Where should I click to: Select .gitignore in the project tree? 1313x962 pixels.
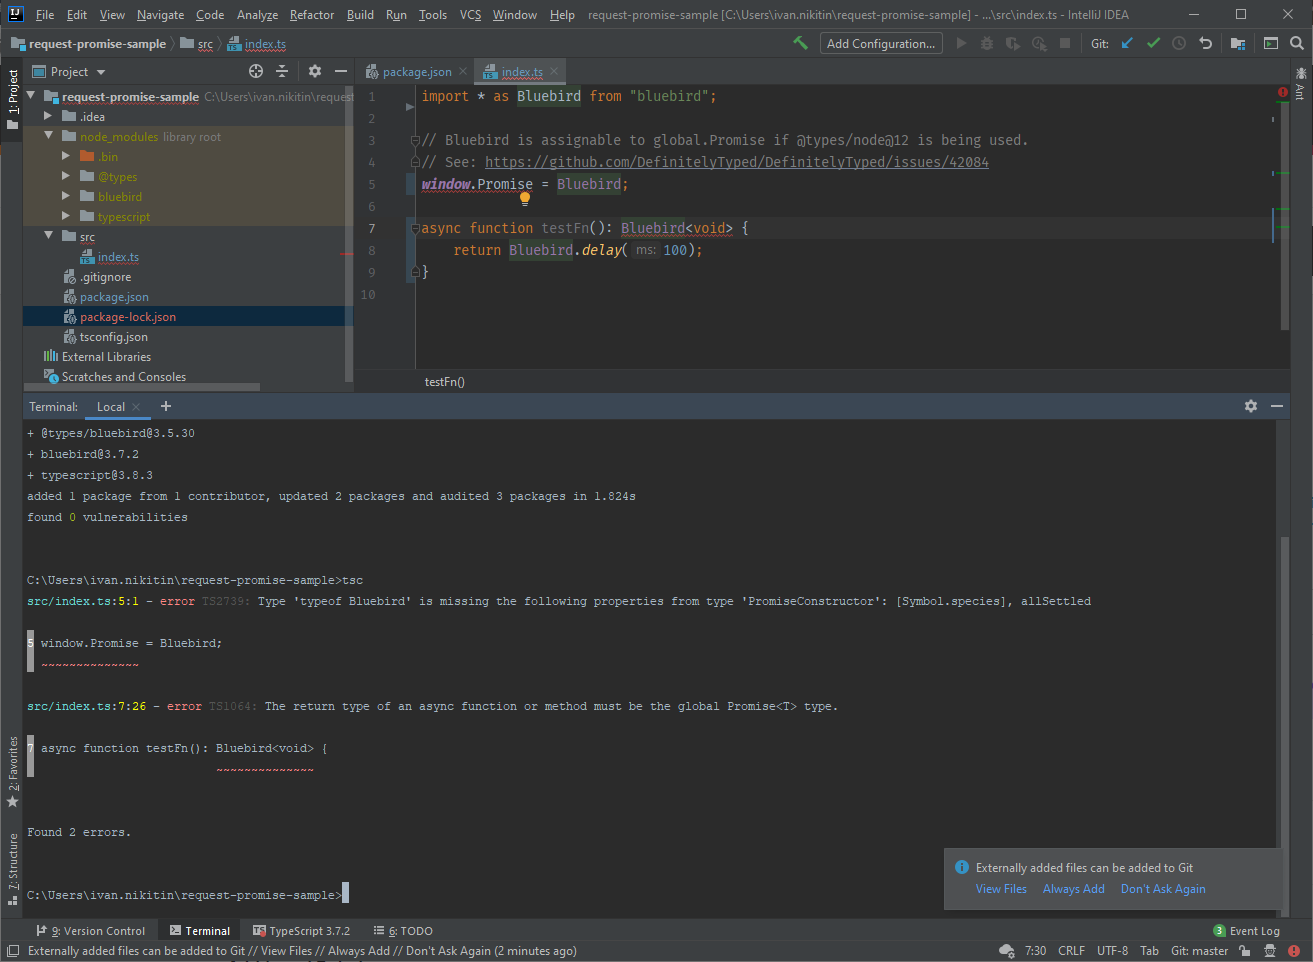105,277
